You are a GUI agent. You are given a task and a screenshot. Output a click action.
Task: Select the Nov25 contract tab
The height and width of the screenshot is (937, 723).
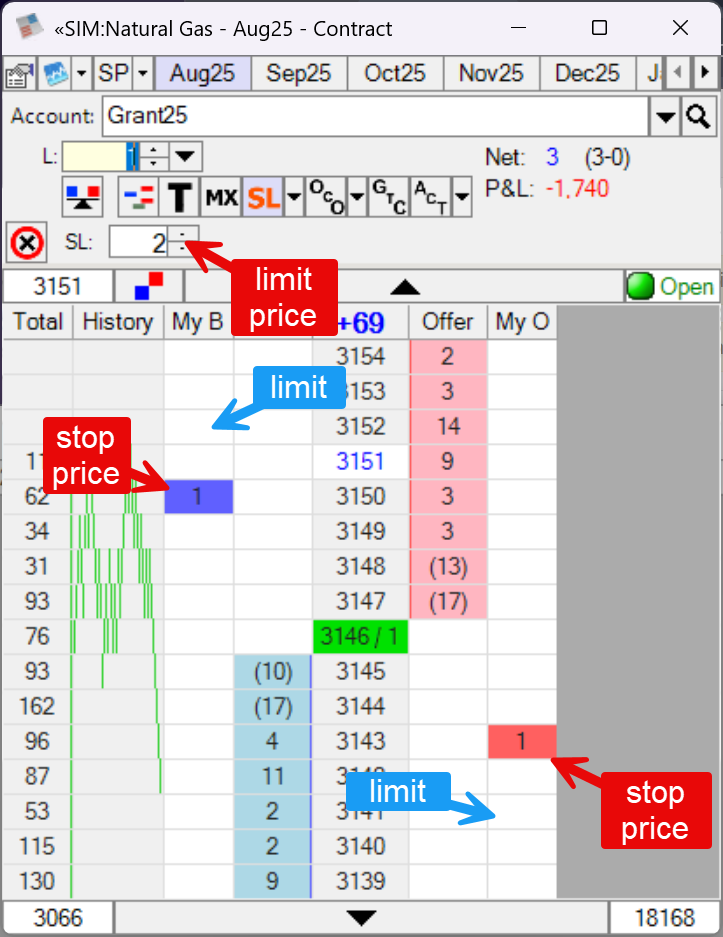point(491,74)
